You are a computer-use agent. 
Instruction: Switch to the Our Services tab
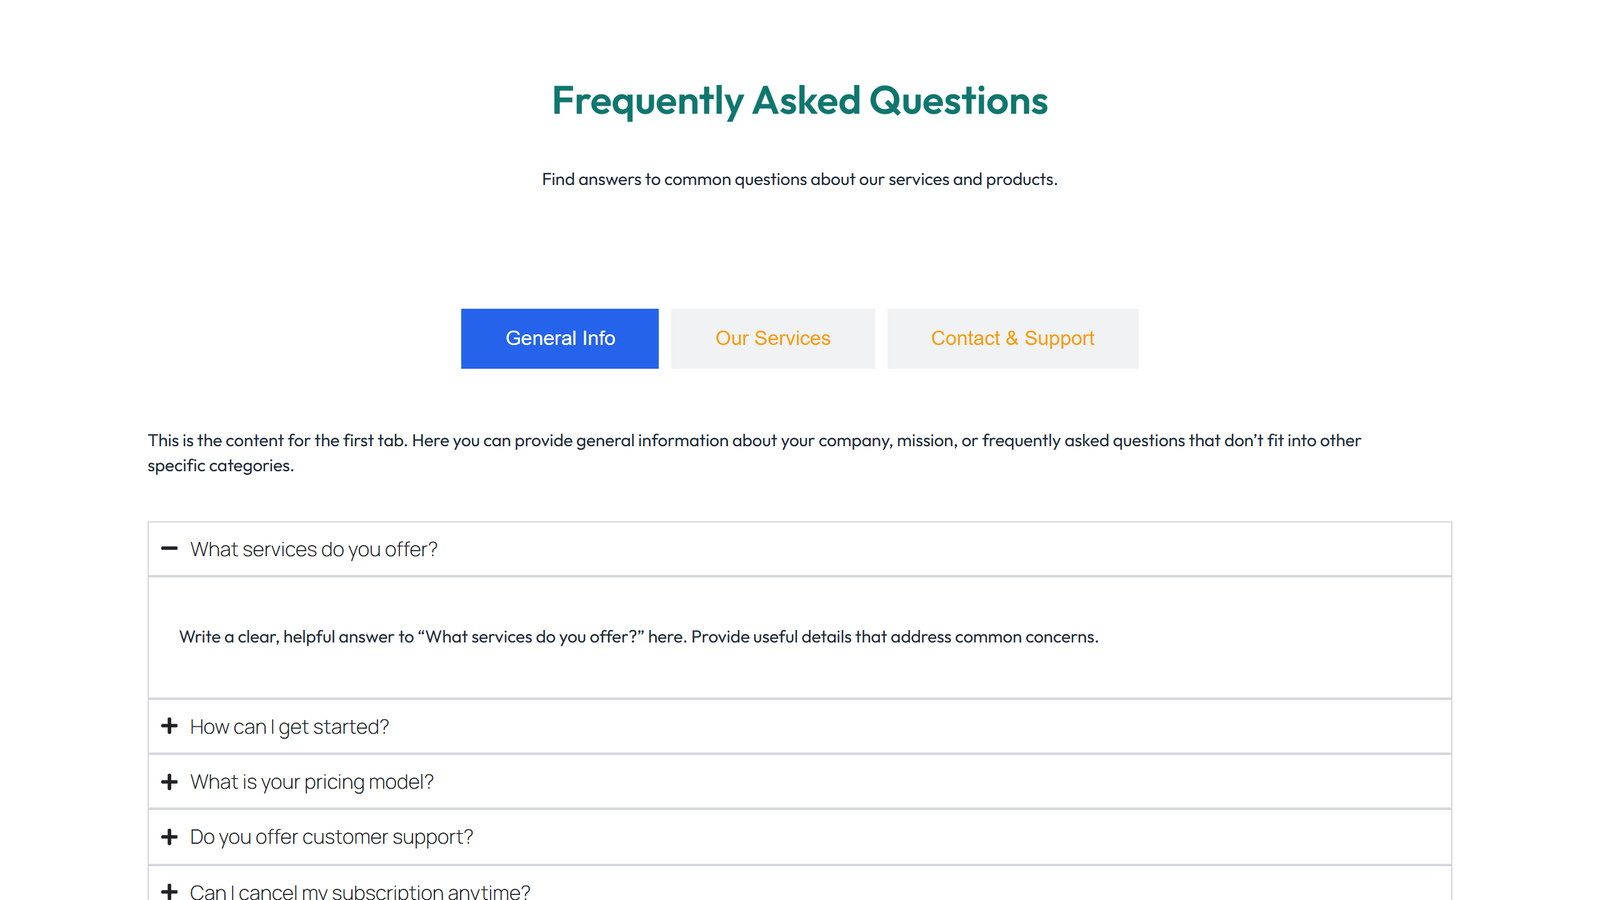click(x=772, y=338)
